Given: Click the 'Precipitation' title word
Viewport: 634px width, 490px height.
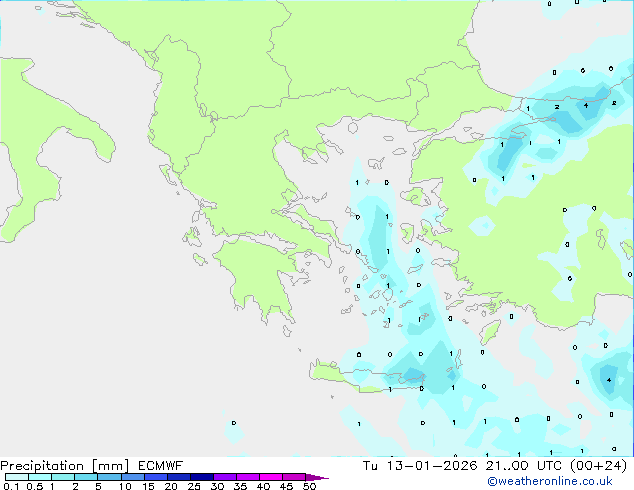Looking at the screenshot, I should (x=42, y=466).
